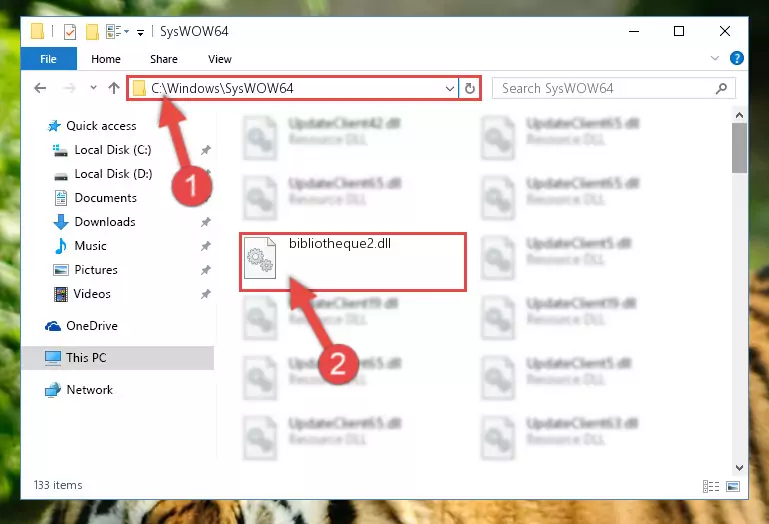Go back with the Back arrow
769x524 pixels.
point(40,88)
